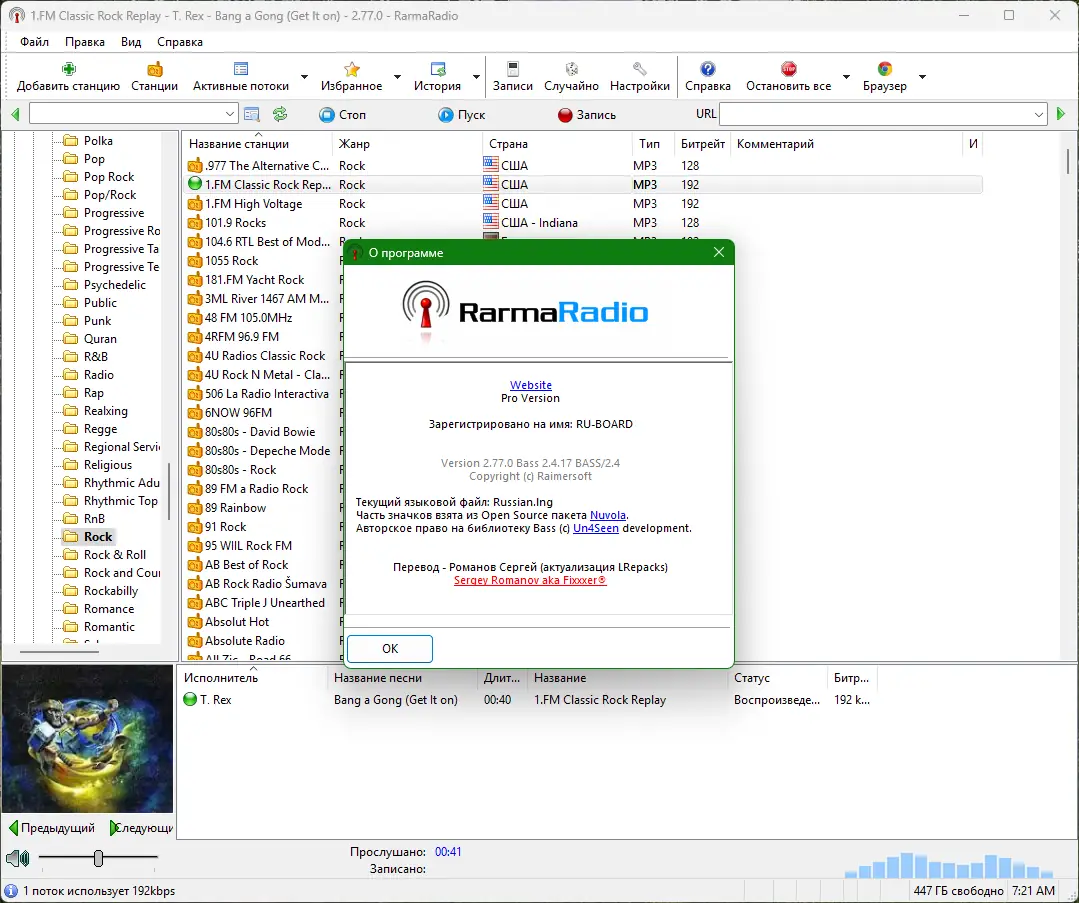Click the album art thumbnail
This screenshot has width=1079, height=903.
point(87,739)
